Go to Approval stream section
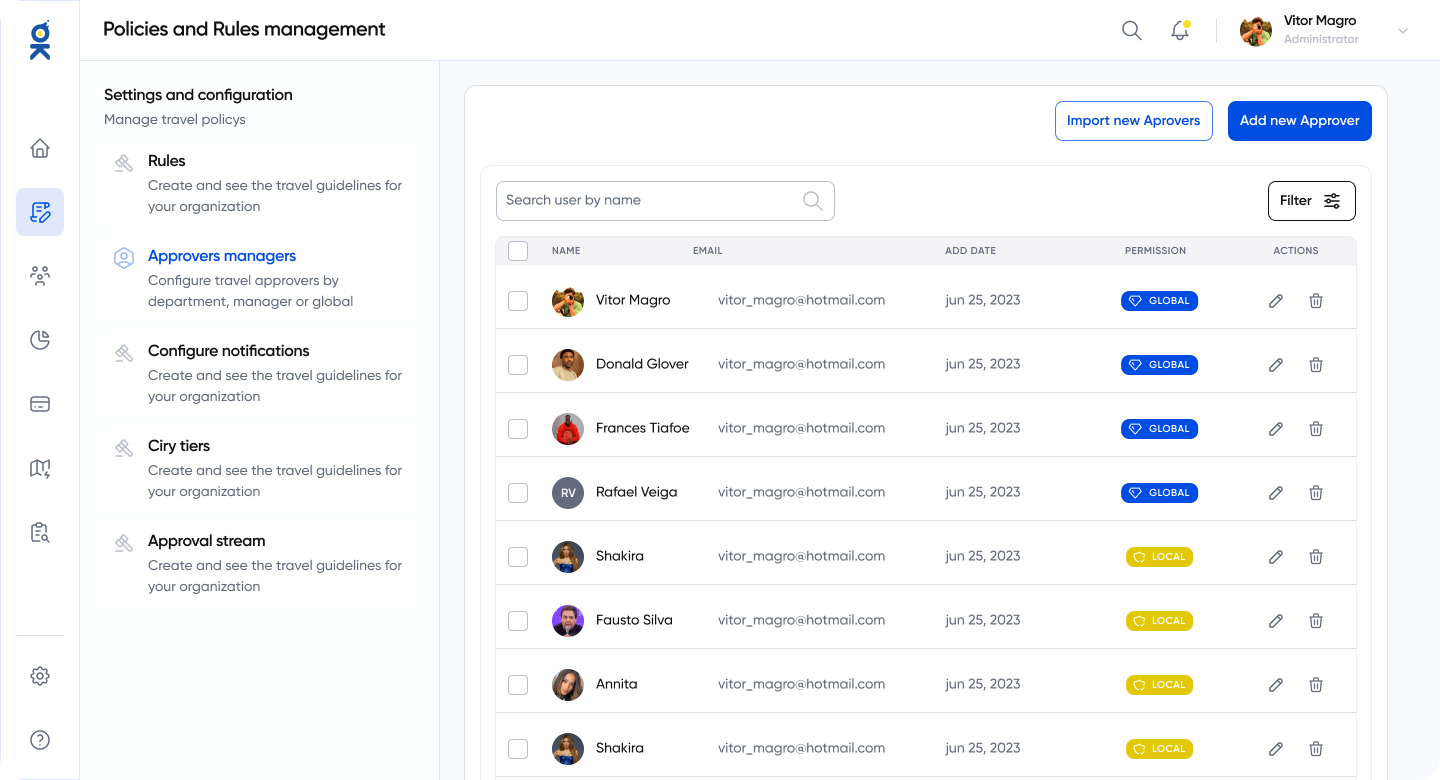 [x=206, y=541]
